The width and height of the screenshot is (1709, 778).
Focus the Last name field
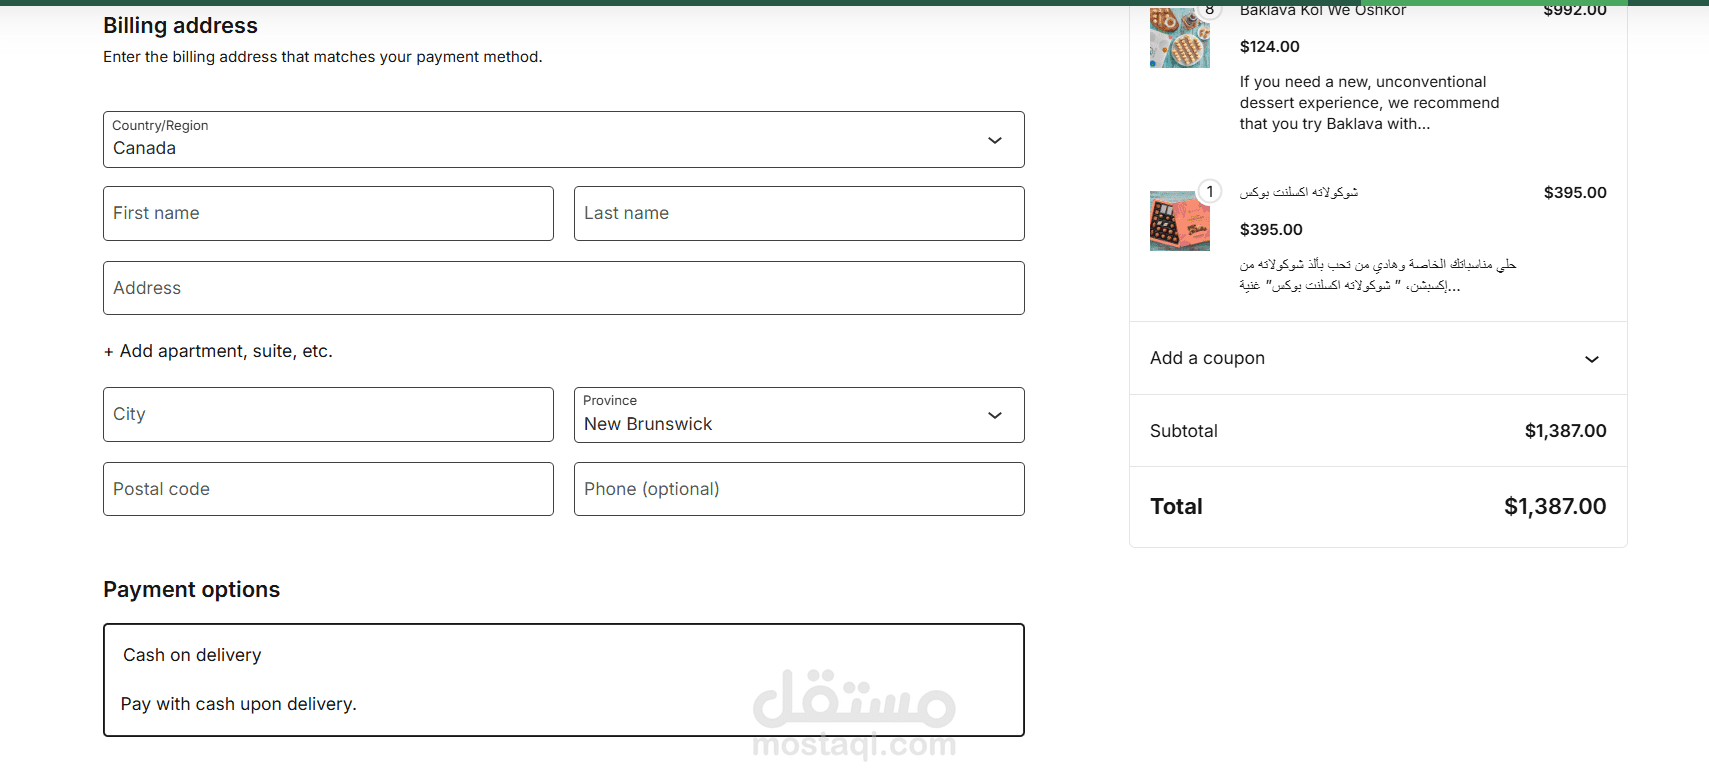pos(799,213)
